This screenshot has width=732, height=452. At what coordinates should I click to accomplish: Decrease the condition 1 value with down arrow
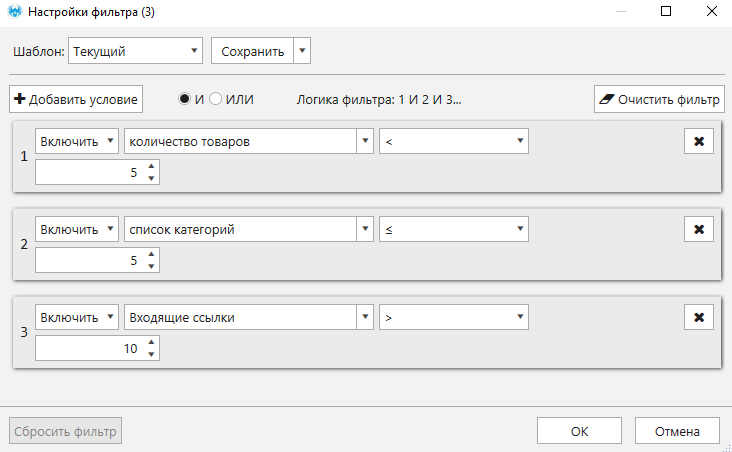[151, 178]
